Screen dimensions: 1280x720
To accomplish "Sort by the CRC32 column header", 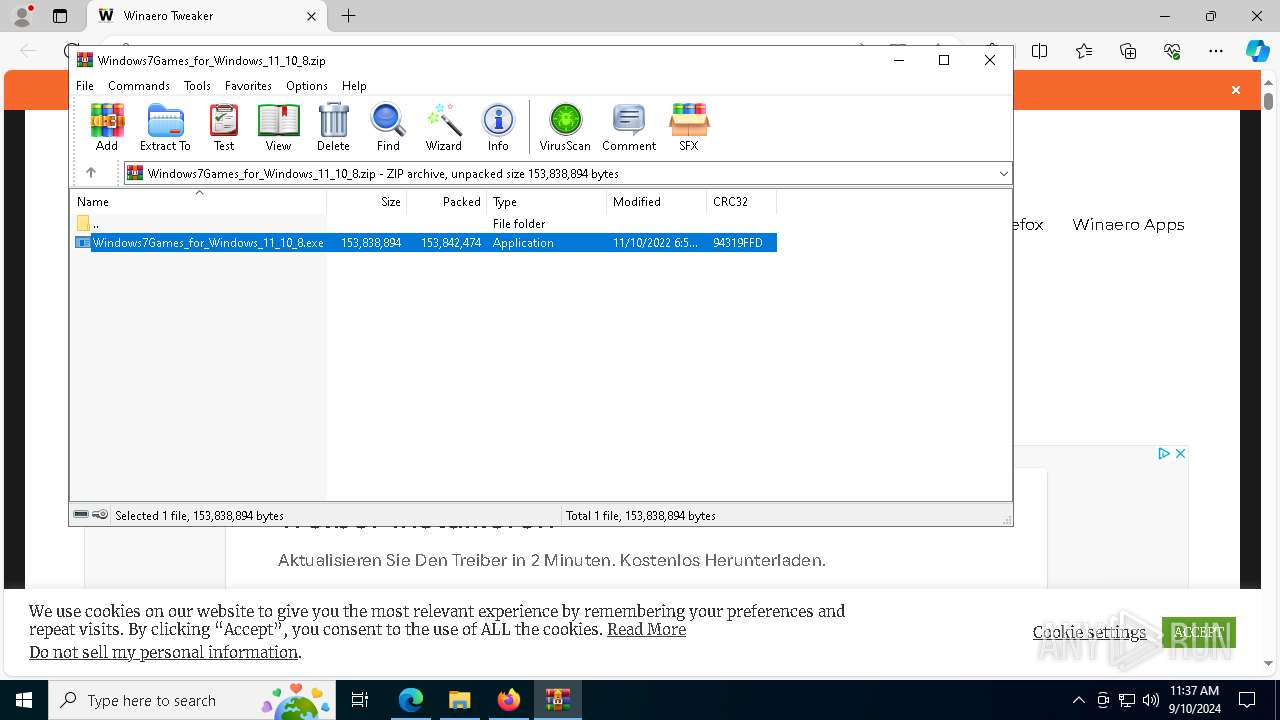I will pyautogui.click(x=742, y=202).
